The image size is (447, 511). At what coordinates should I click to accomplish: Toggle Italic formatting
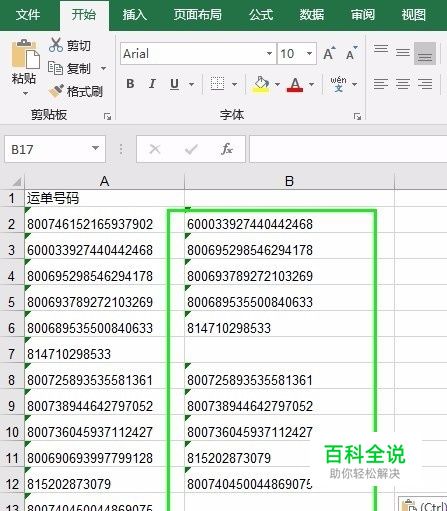click(152, 84)
